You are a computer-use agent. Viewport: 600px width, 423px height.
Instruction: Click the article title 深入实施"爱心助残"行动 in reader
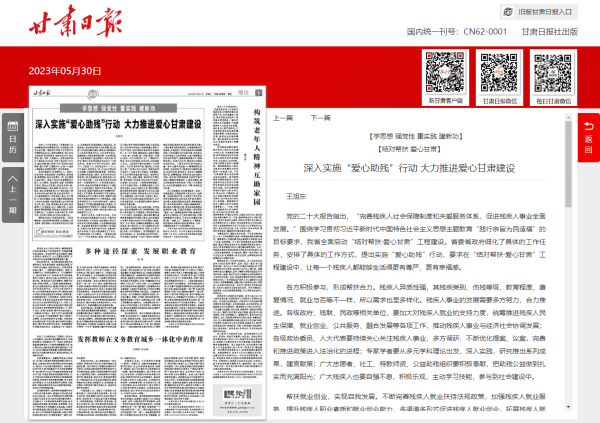pos(409,168)
